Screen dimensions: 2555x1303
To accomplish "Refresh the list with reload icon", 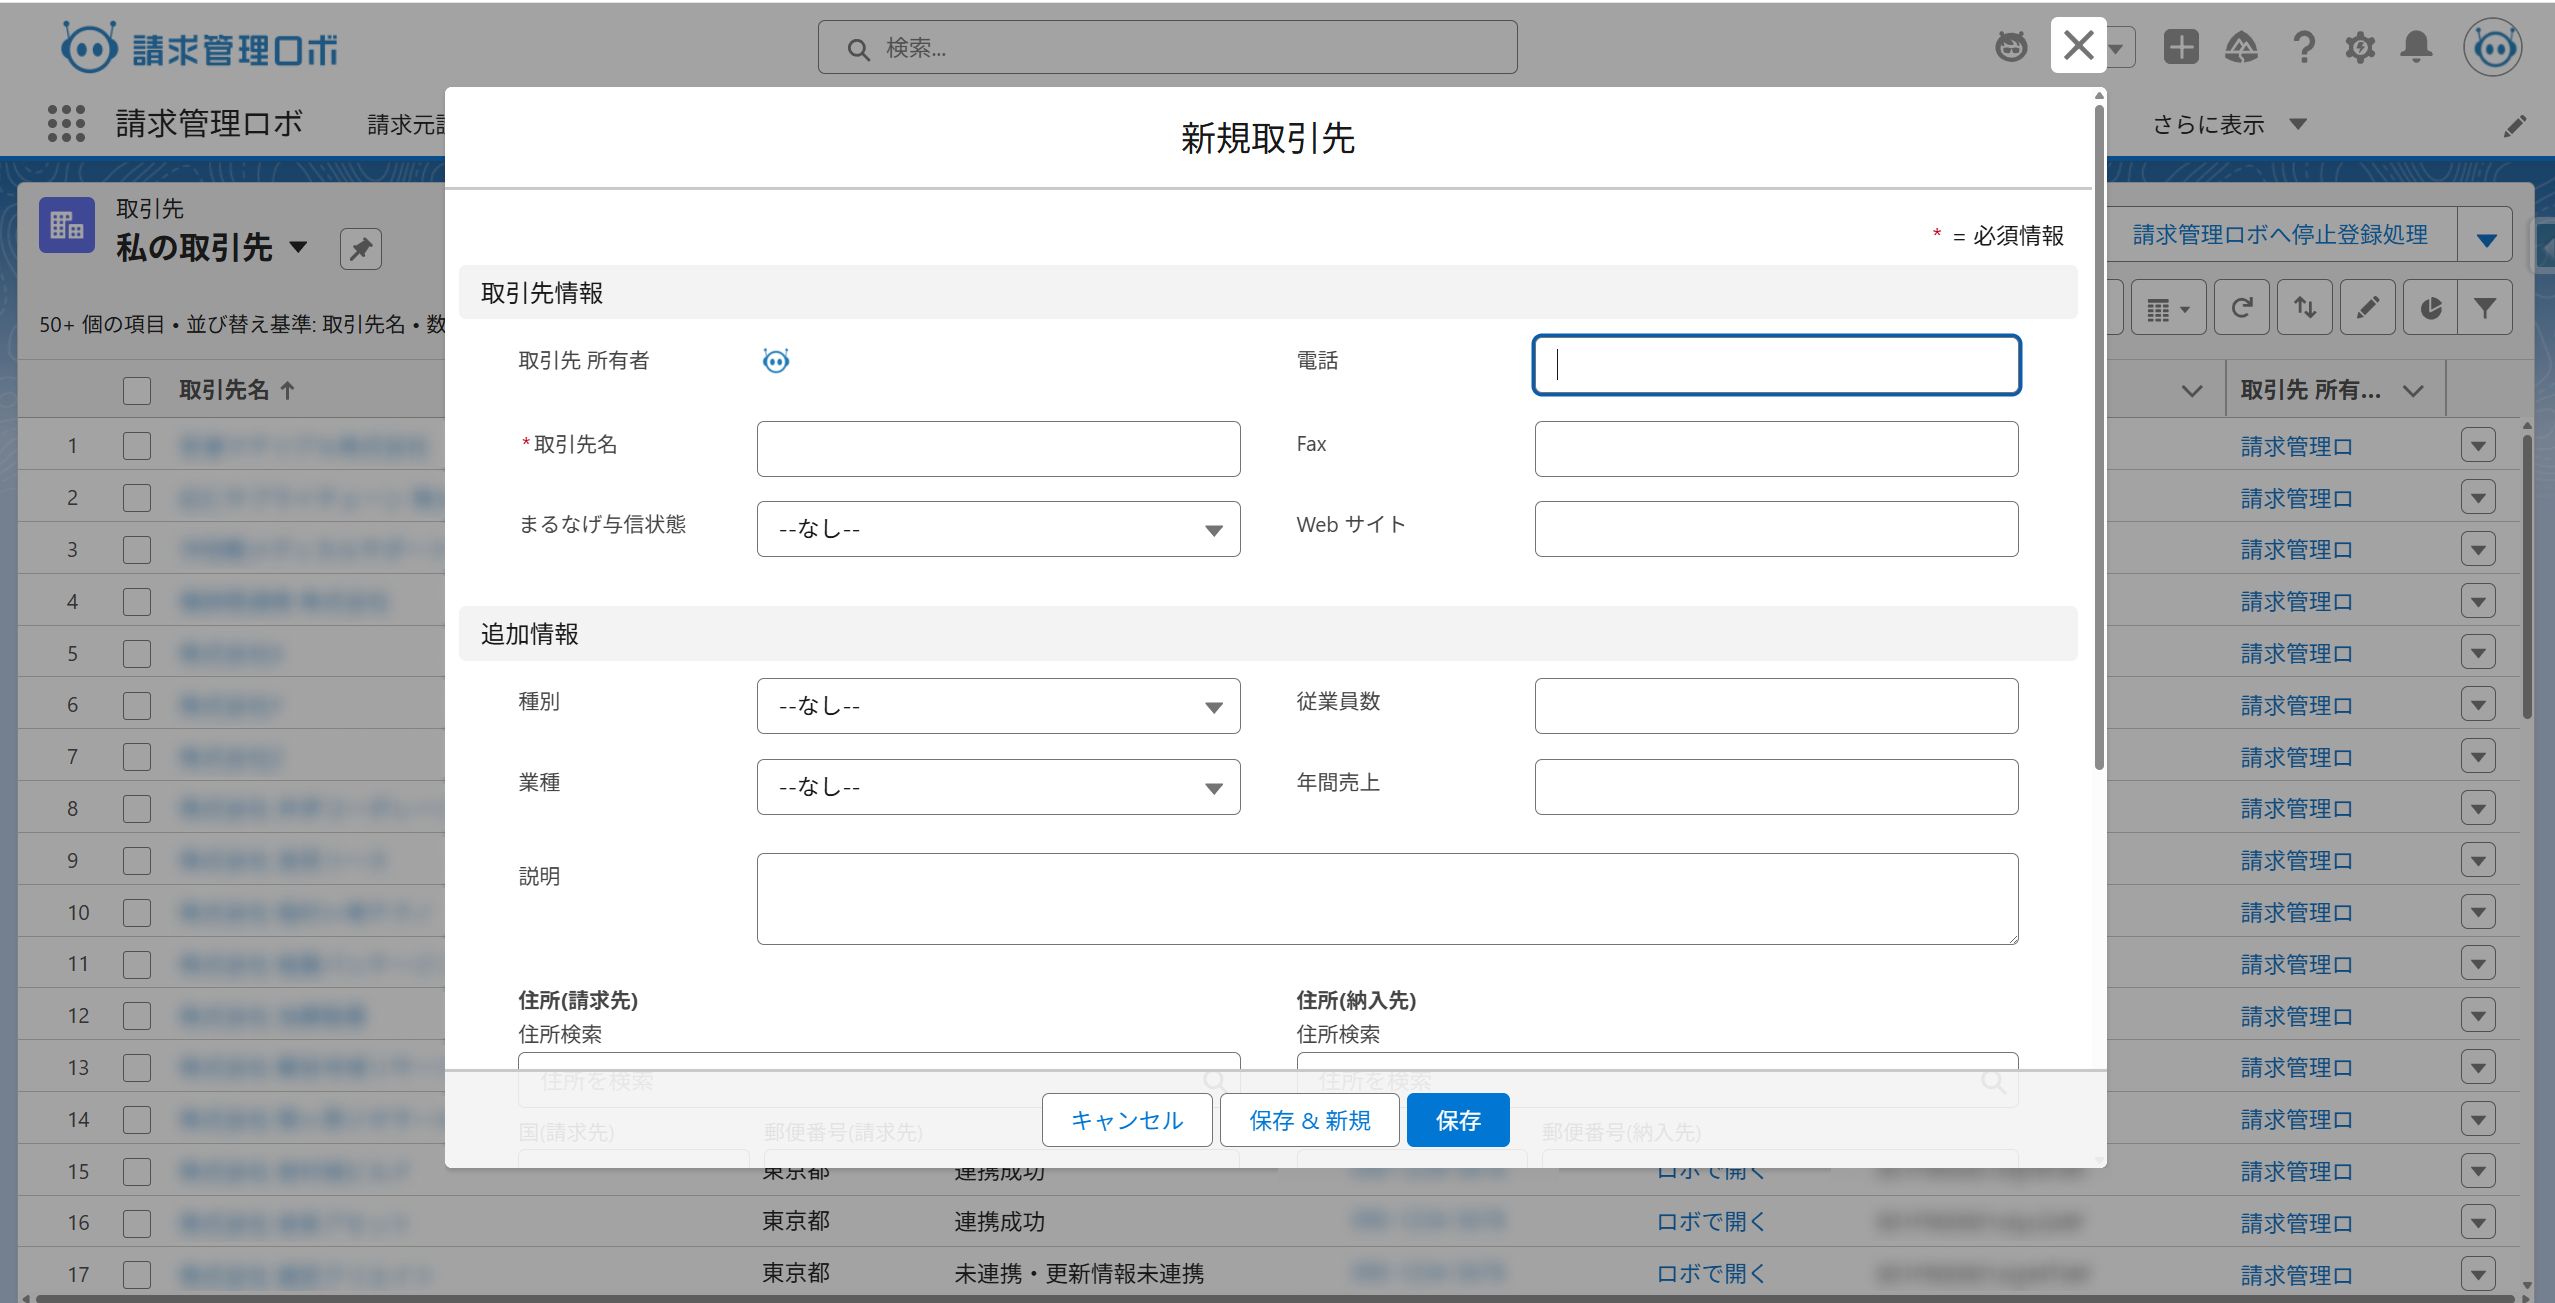I will 2241,308.
